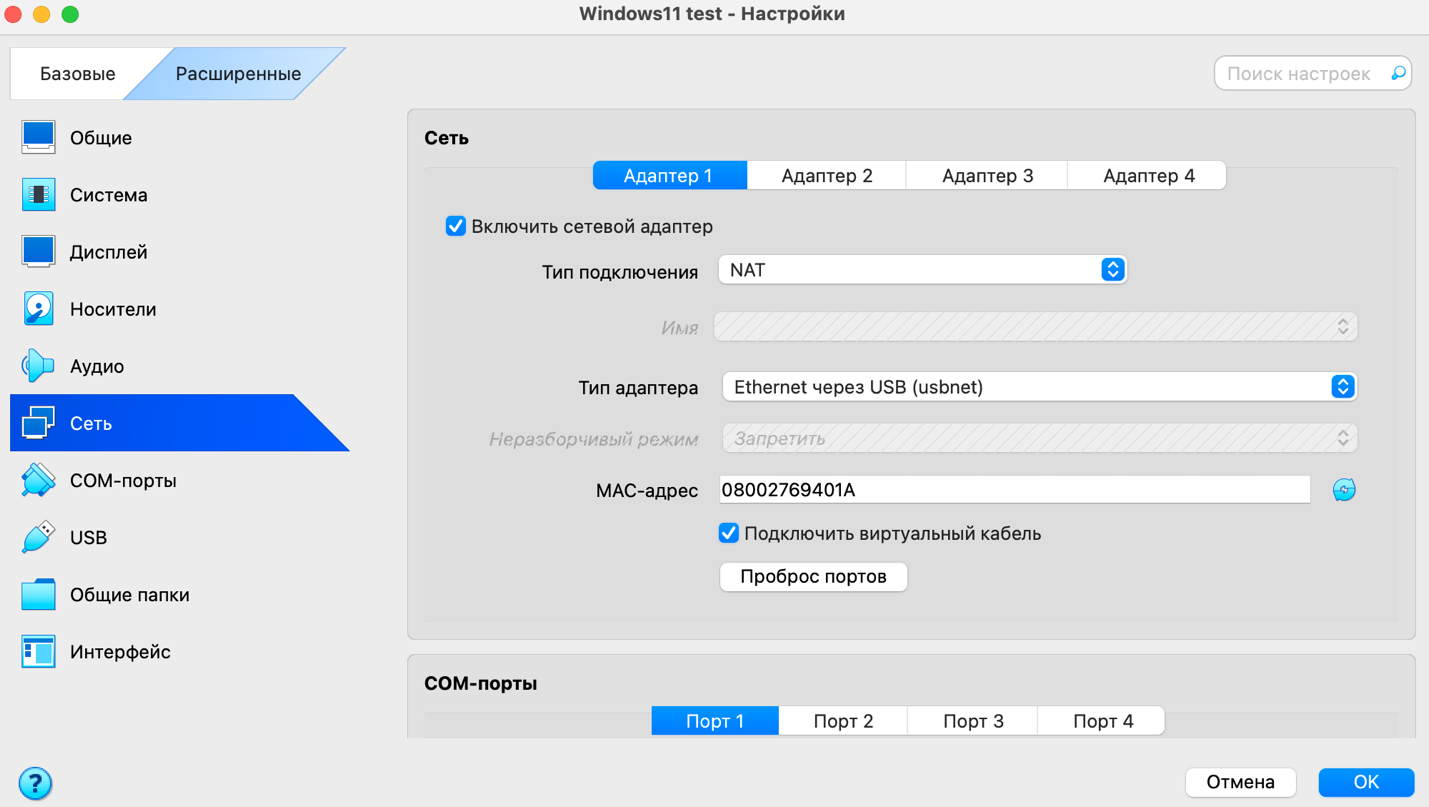Open the Тип подключения NAT dropdown
Image resolution: width=1429 pixels, height=807 pixels.
pos(922,270)
